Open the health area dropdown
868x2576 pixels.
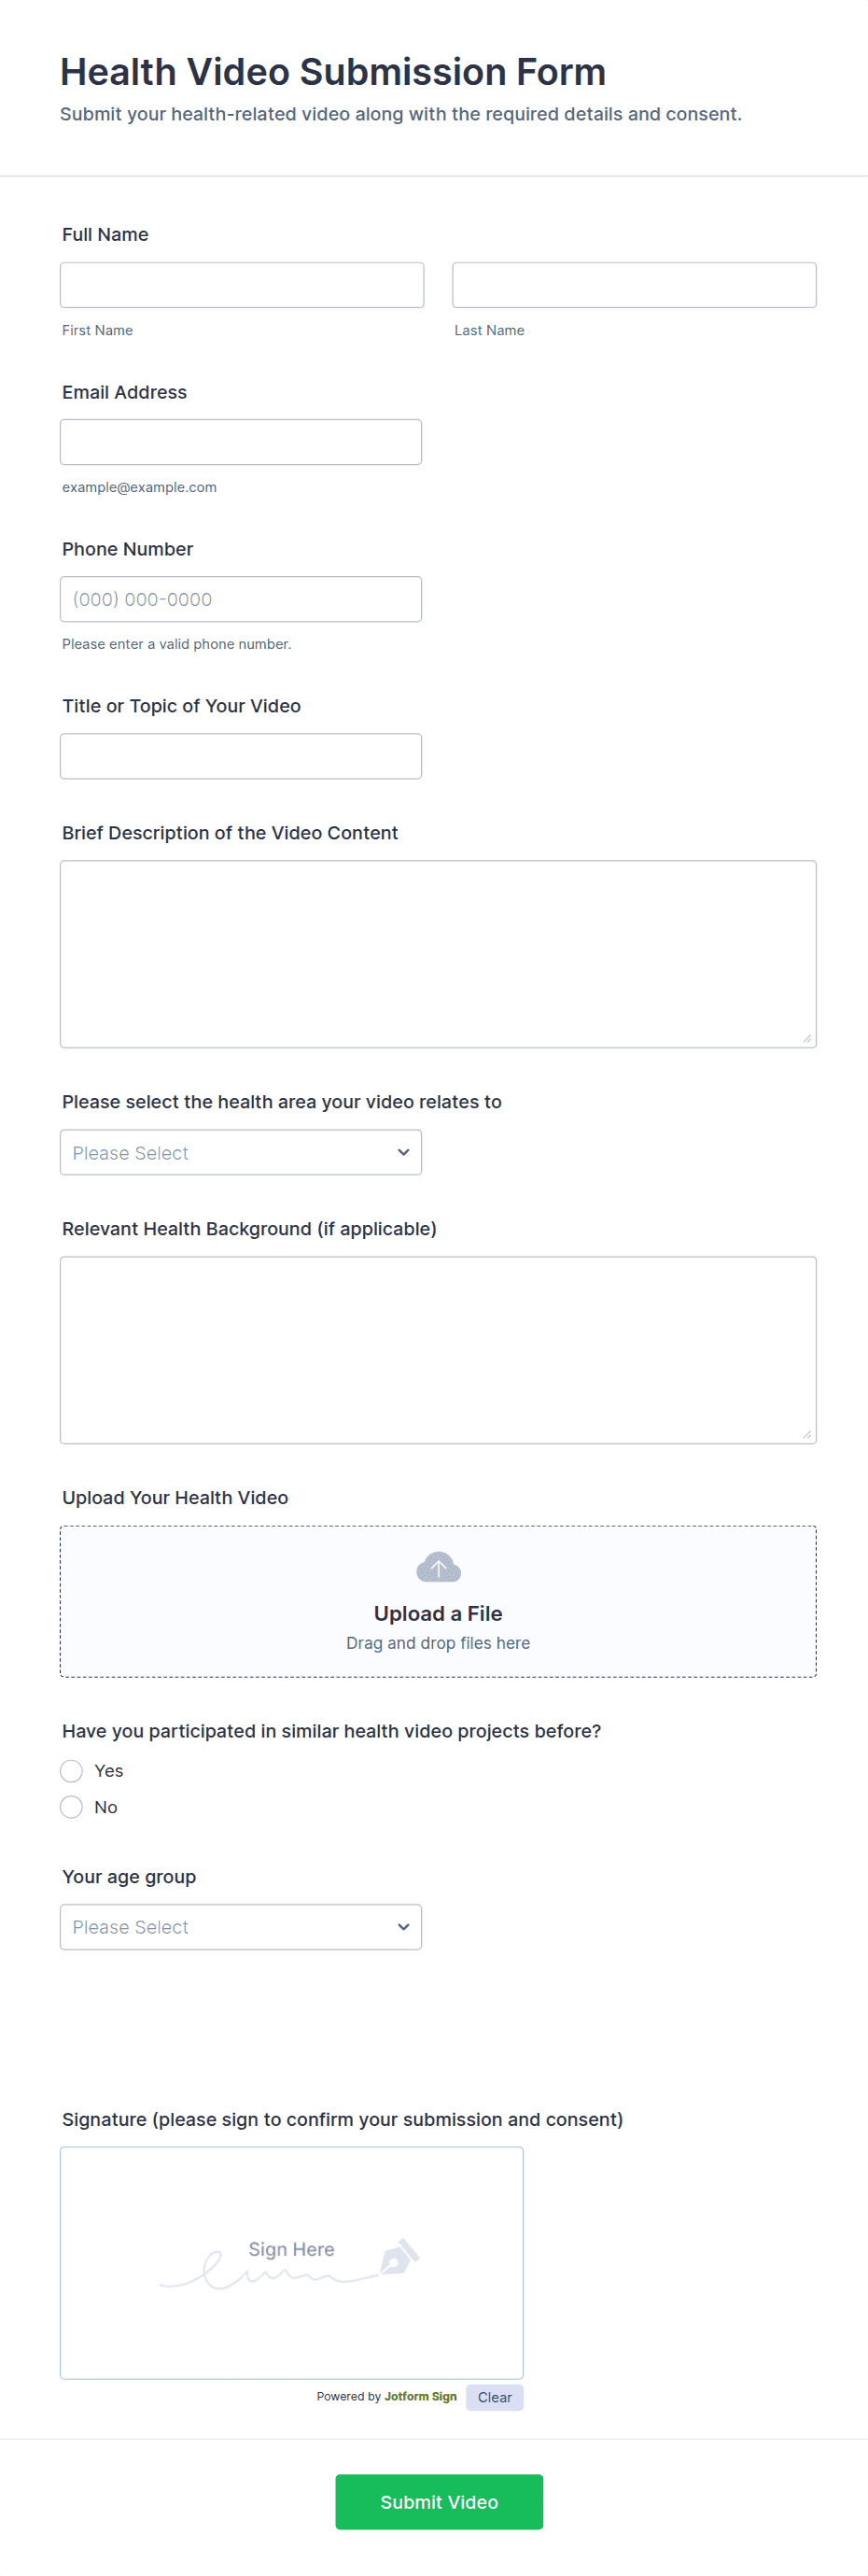click(x=241, y=1153)
